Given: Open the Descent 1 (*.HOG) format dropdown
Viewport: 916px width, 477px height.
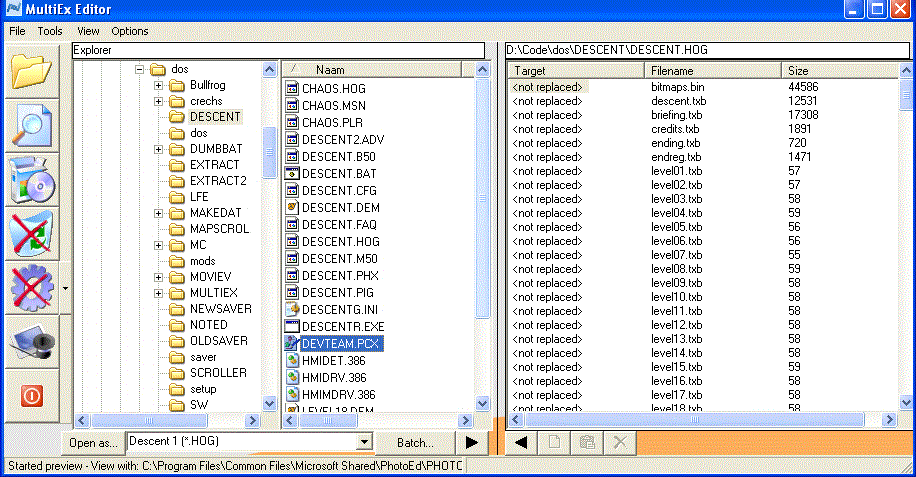Looking at the screenshot, I should (364, 441).
